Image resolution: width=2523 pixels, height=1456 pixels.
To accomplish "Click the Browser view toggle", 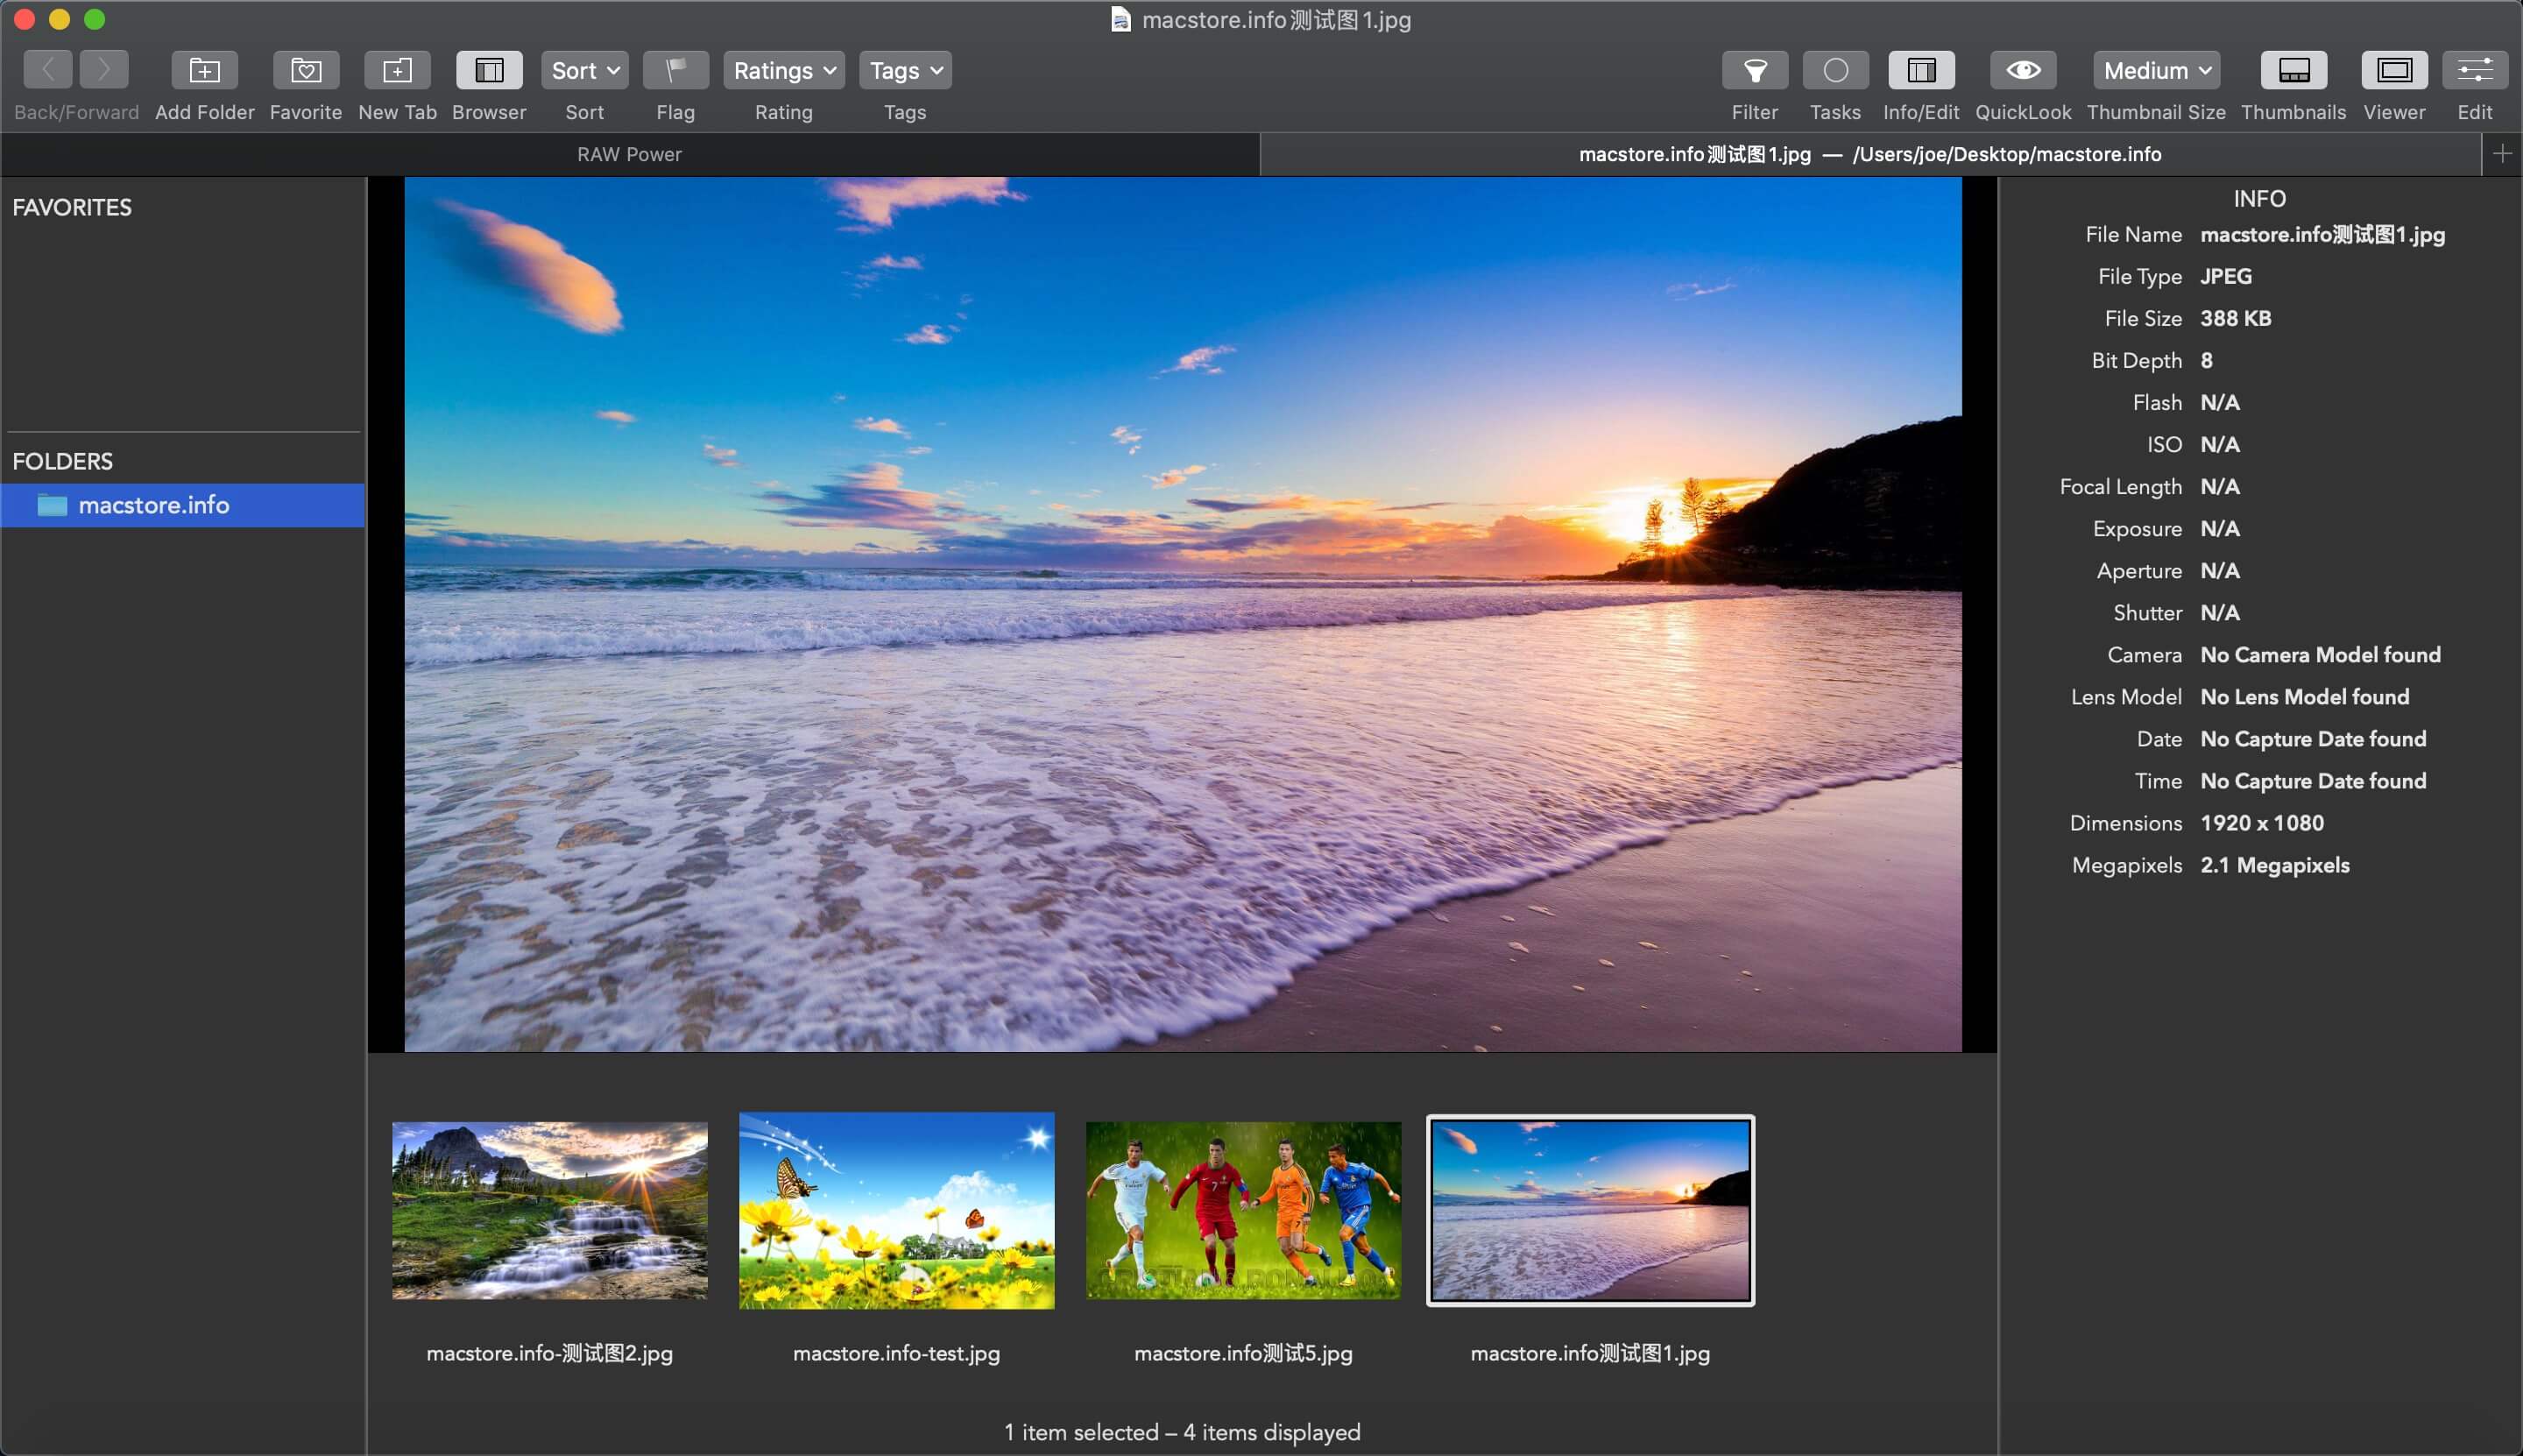I will pyautogui.click(x=491, y=69).
